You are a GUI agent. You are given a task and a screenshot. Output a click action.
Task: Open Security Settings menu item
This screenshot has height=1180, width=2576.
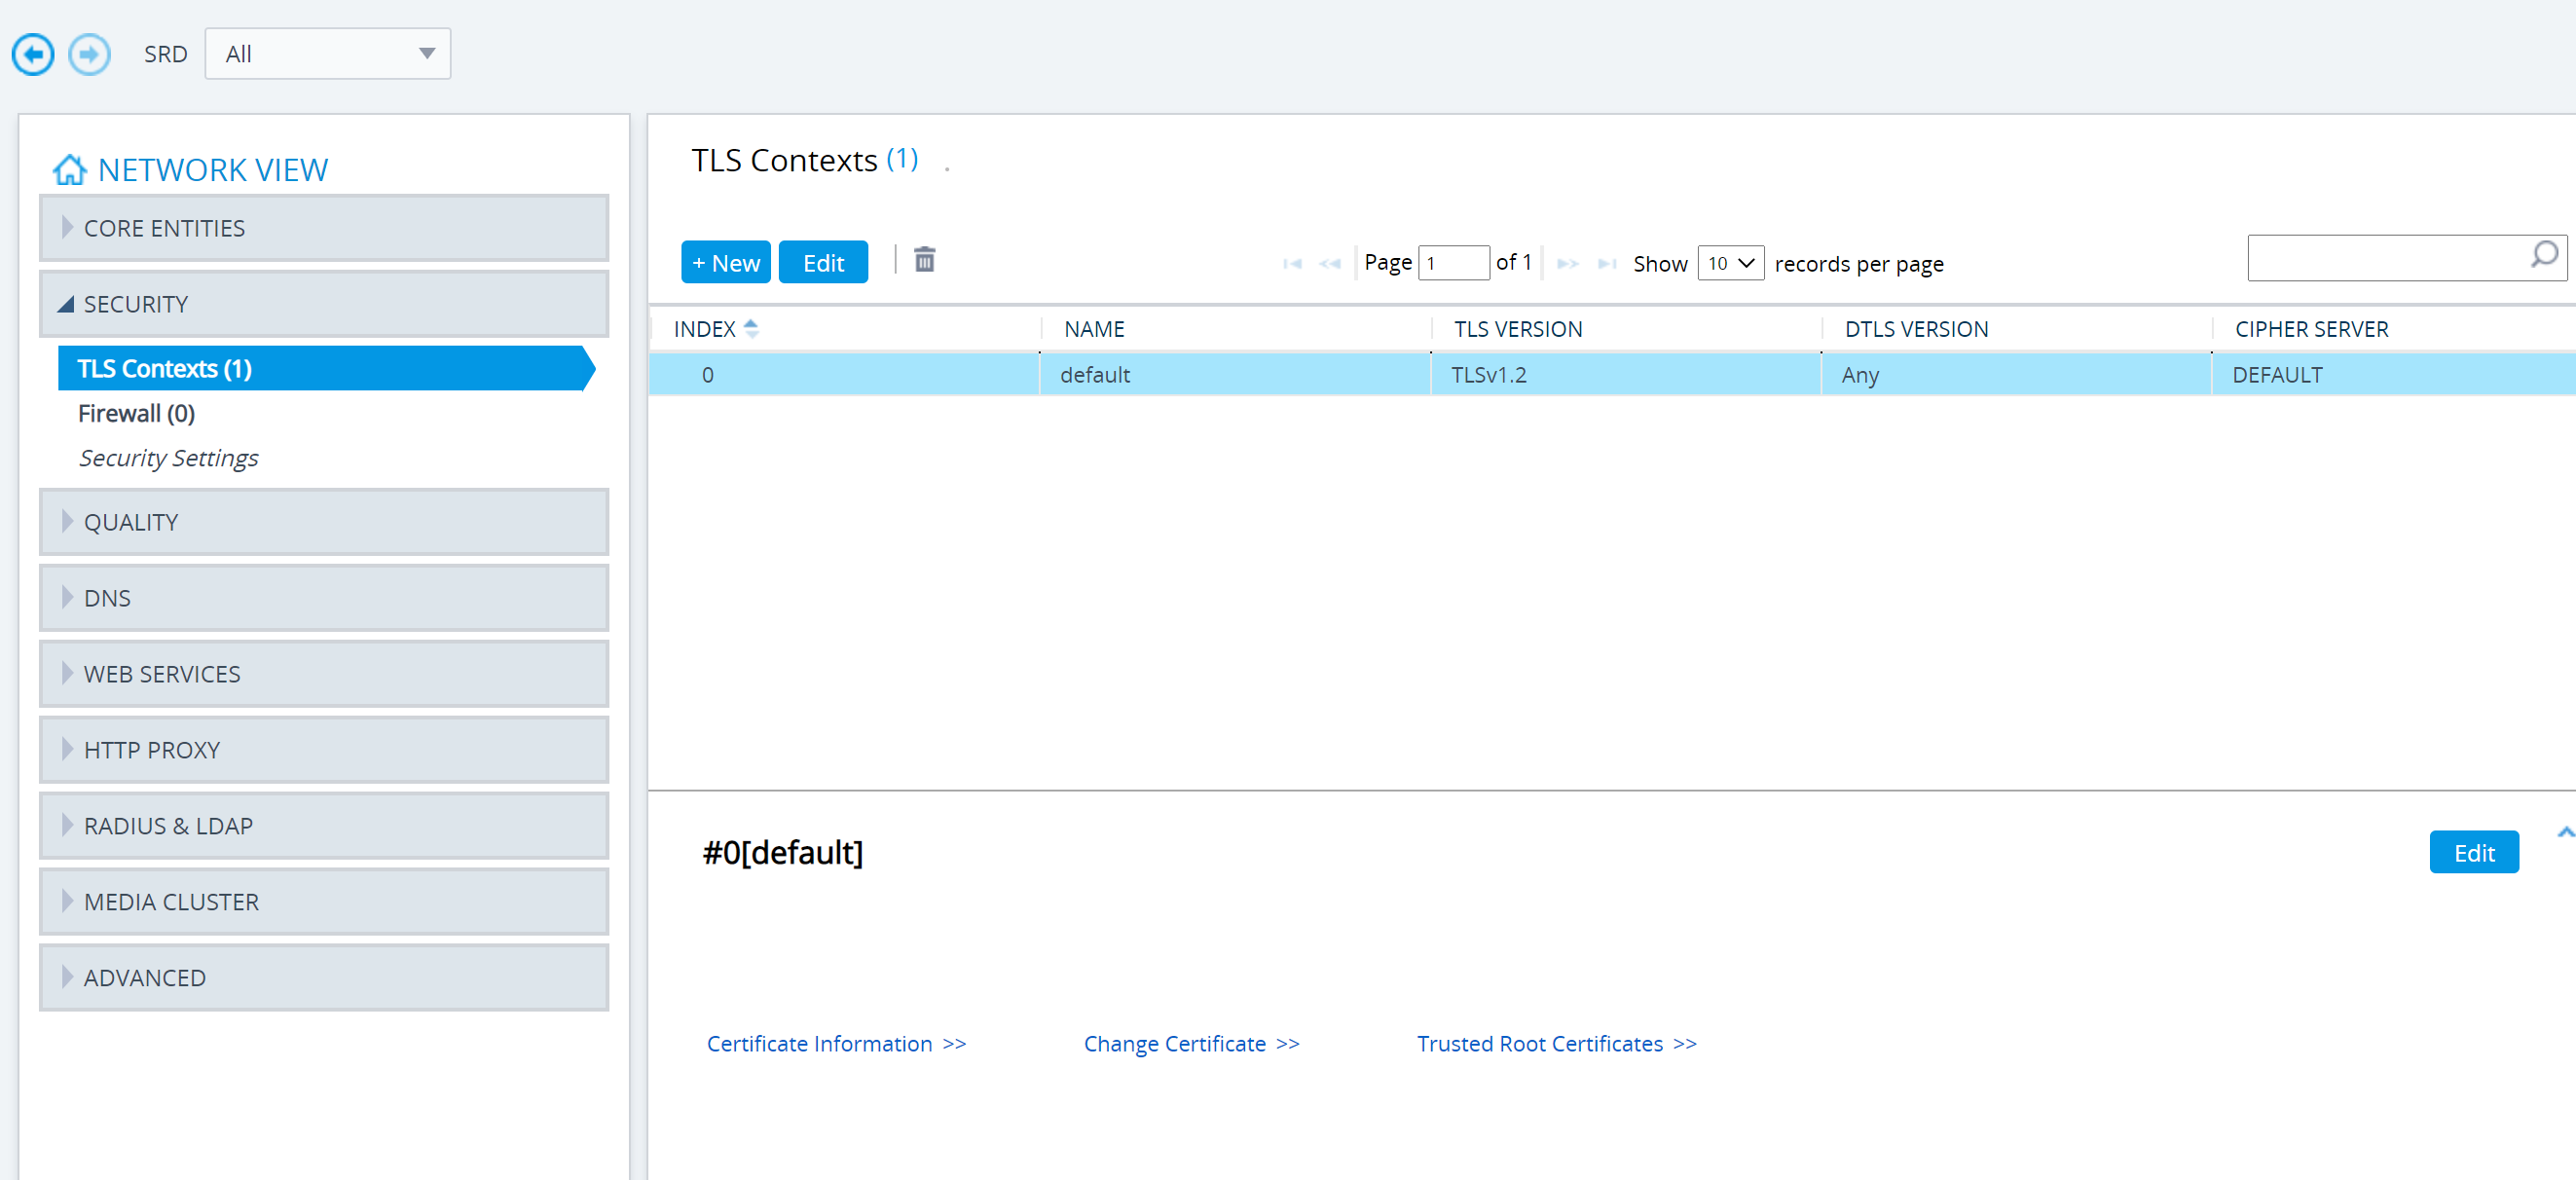(168, 458)
